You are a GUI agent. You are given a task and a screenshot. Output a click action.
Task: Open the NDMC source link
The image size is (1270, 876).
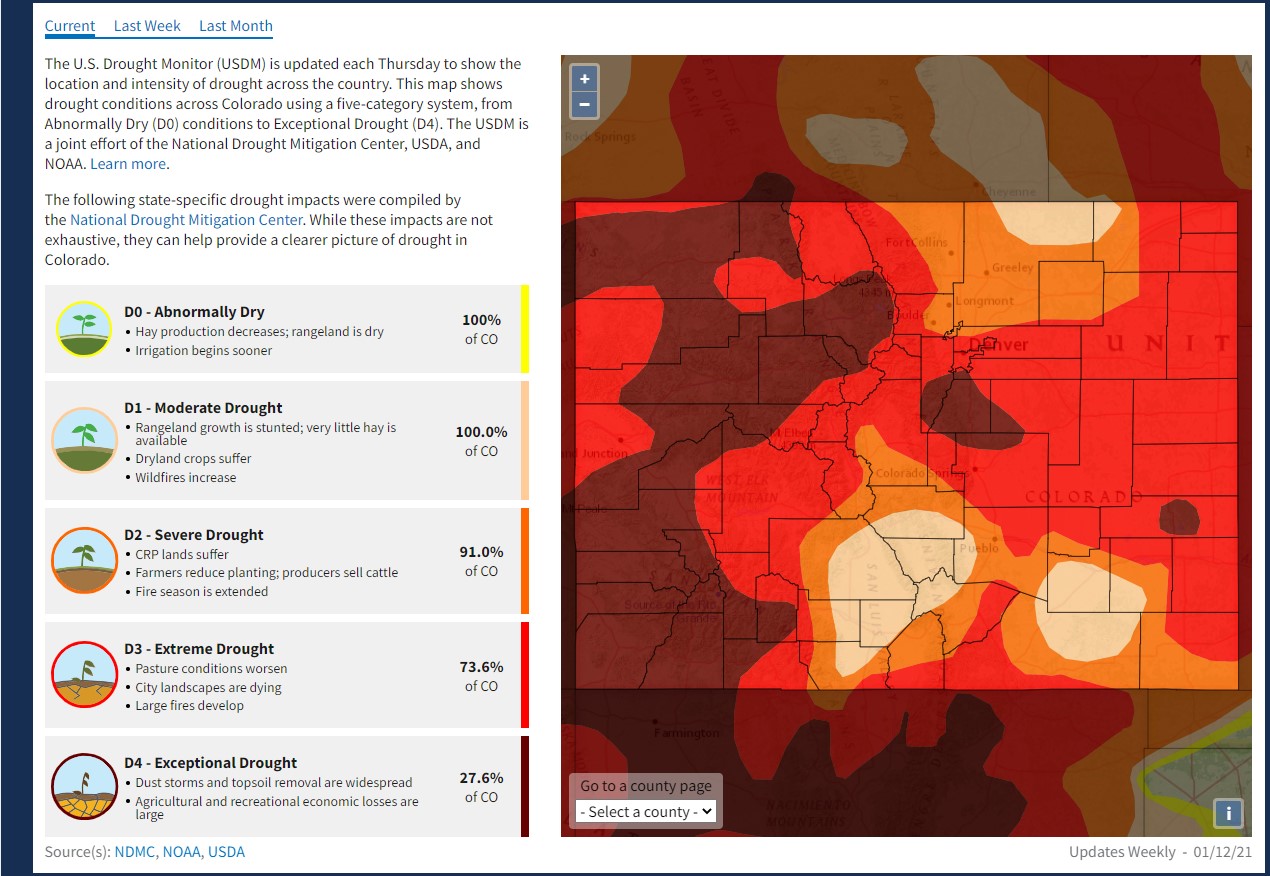click(134, 852)
